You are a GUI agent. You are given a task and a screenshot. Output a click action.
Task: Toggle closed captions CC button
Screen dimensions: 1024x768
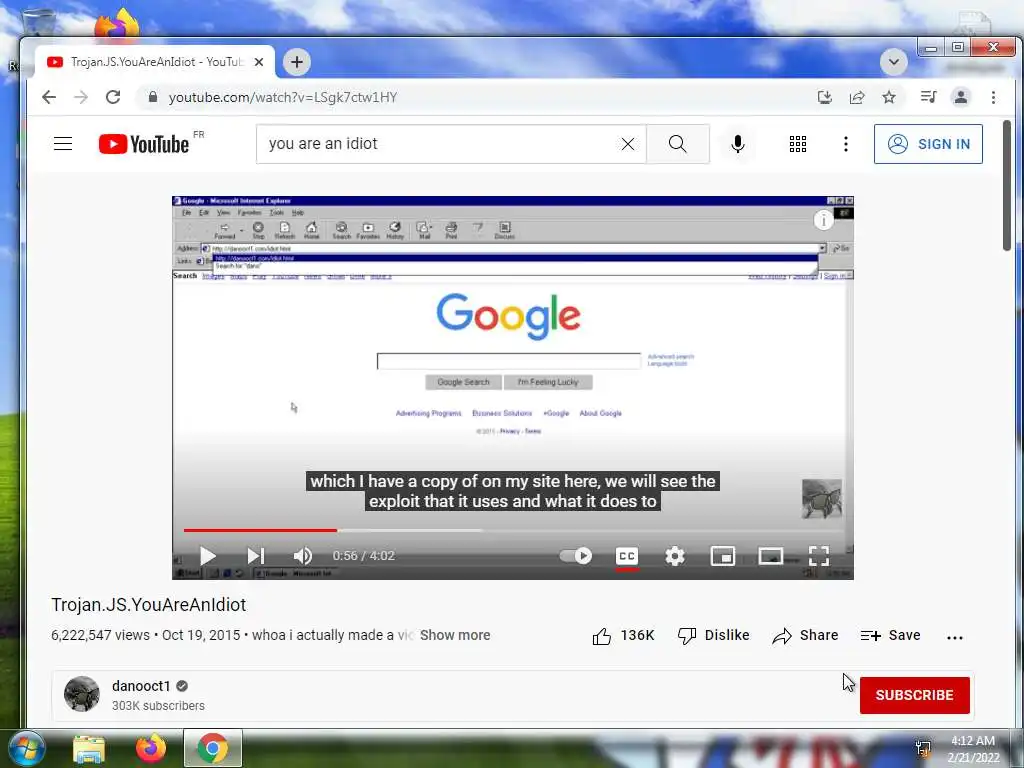pos(627,556)
